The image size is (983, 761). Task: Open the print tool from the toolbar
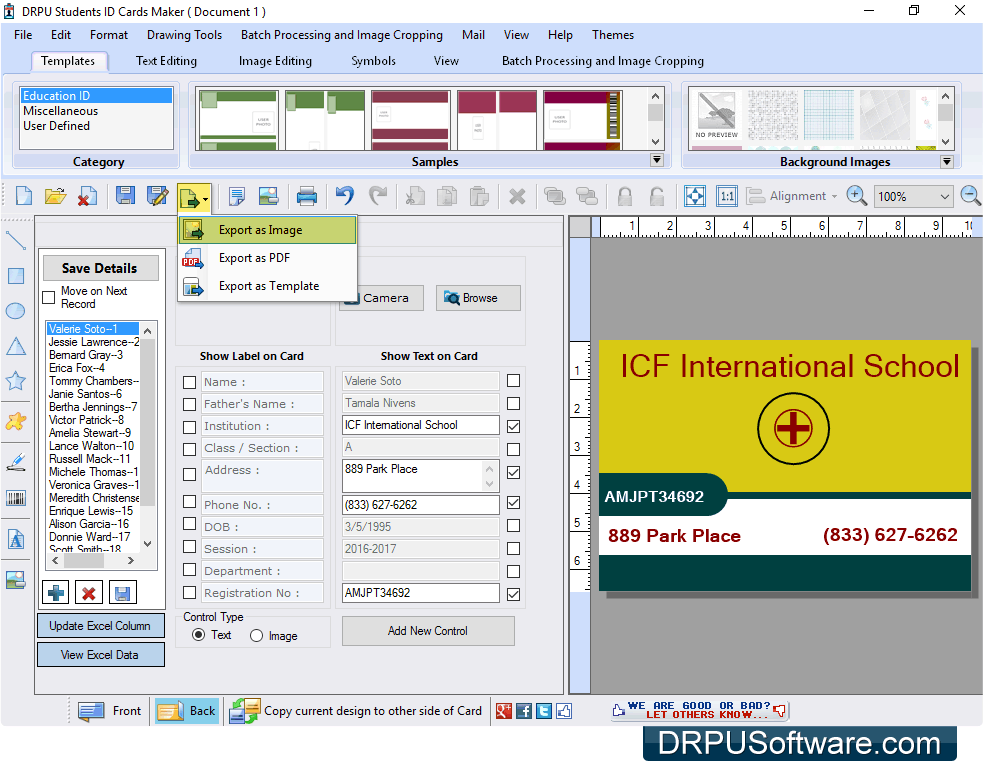[307, 195]
